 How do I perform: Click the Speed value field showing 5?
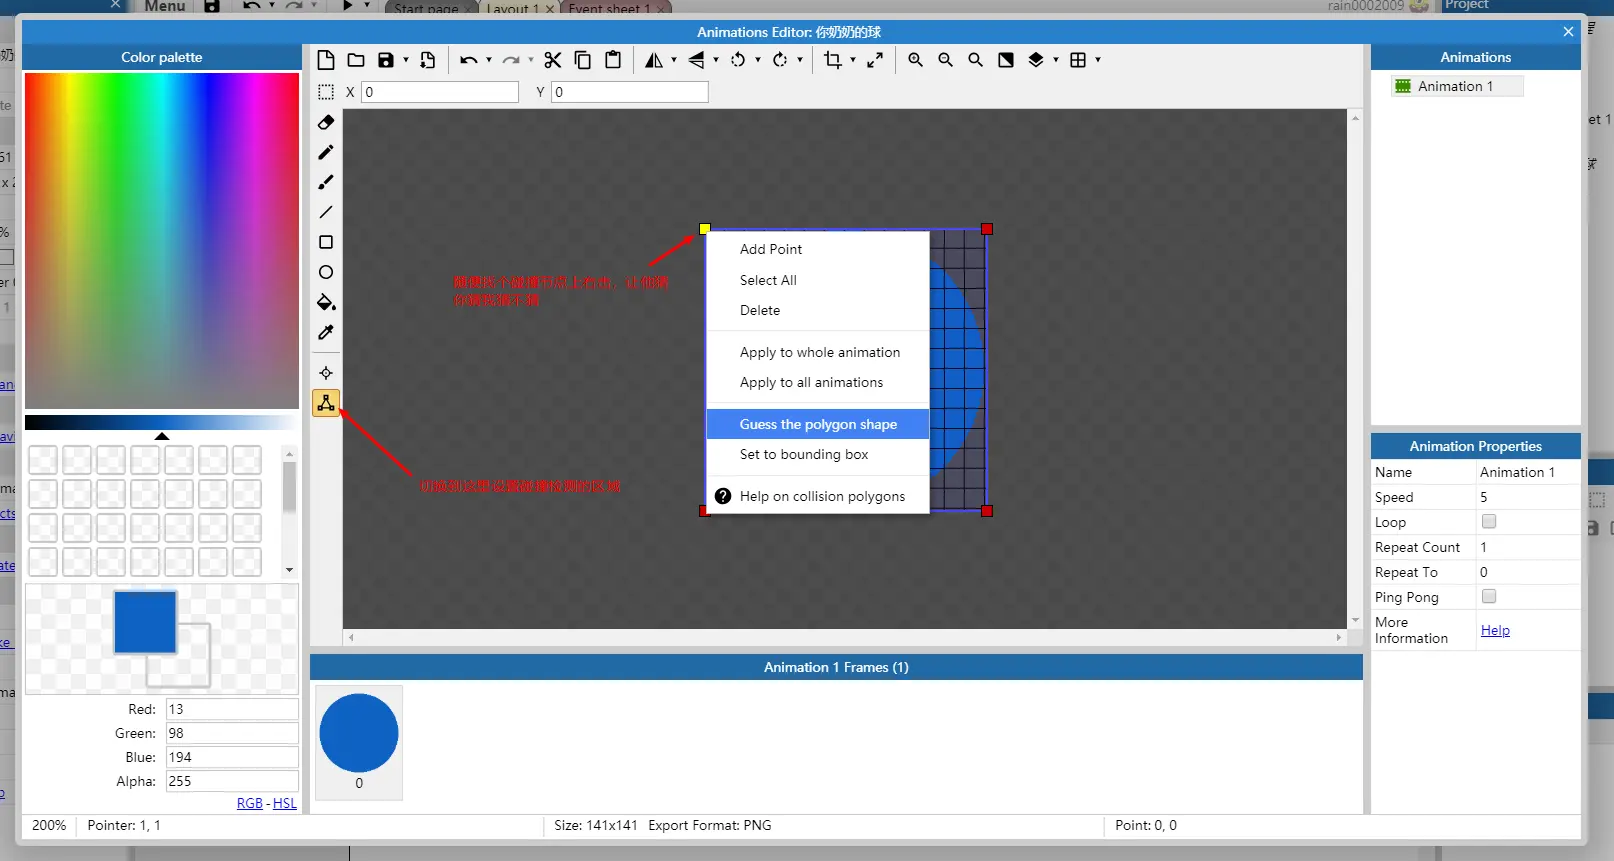tap(1528, 497)
